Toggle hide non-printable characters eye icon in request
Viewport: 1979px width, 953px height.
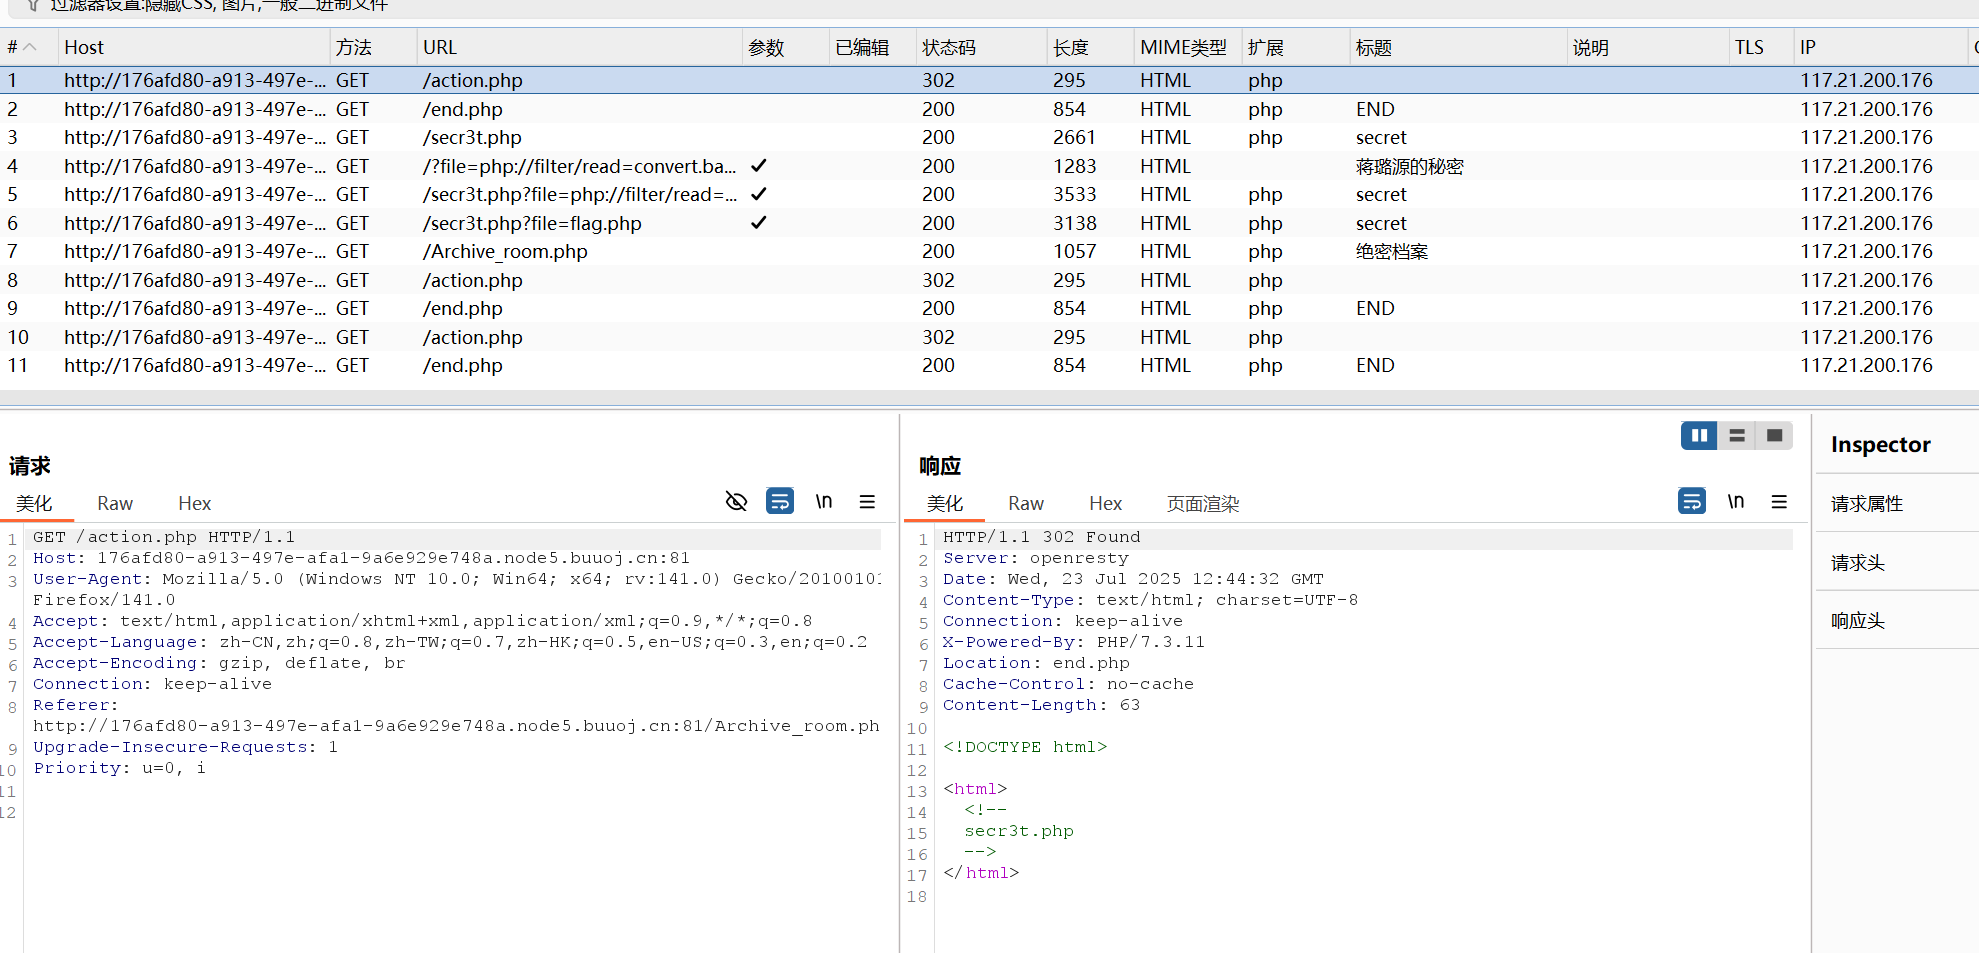[x=736, y=501]
